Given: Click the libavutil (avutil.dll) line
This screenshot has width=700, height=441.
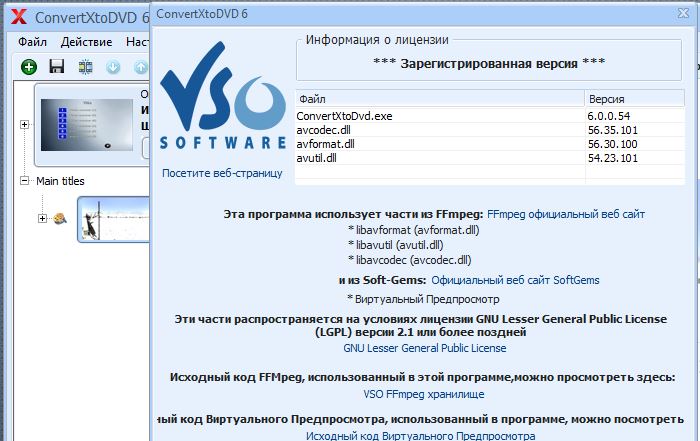Looking at the screenshot, I should 396,245.
